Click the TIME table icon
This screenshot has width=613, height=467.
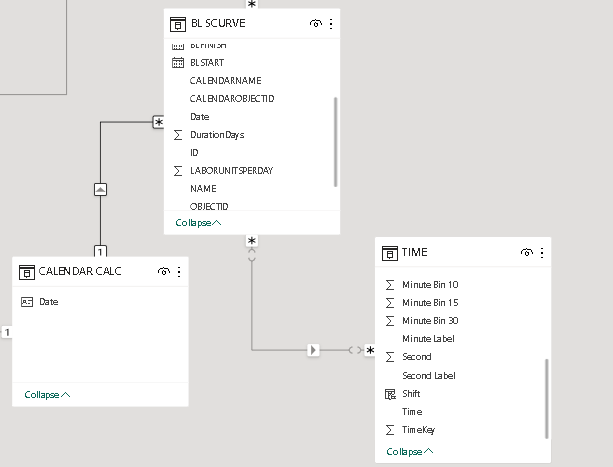click(x=389, y=253)
